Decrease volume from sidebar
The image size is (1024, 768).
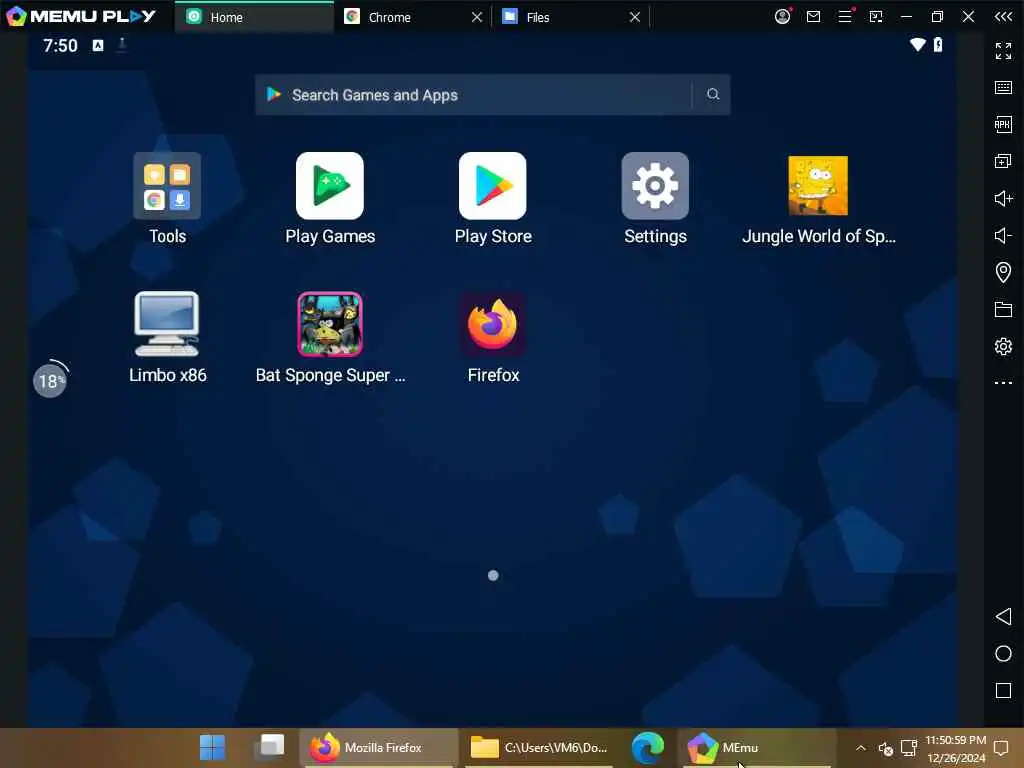point(1003,235)
